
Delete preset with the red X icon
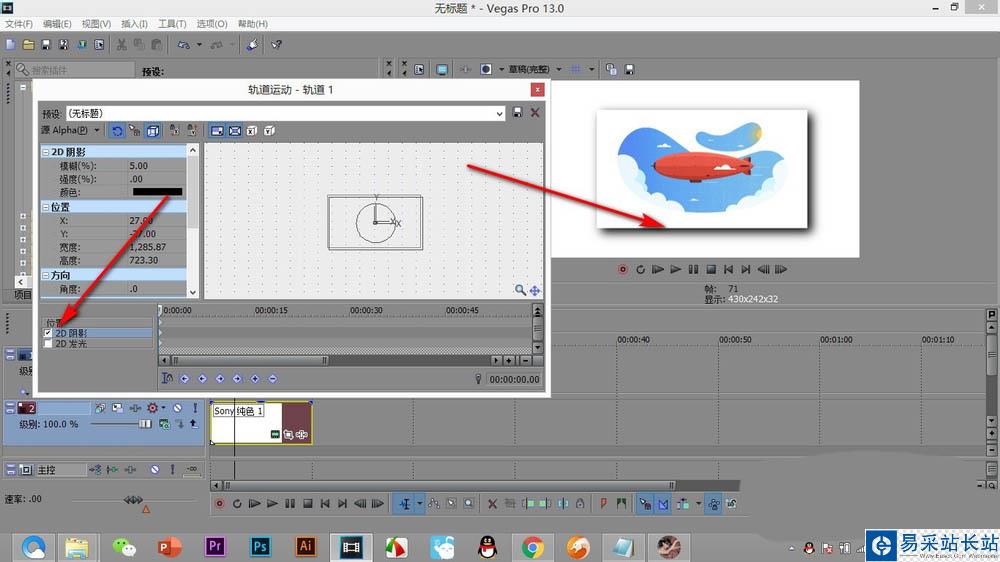(535, 112)
